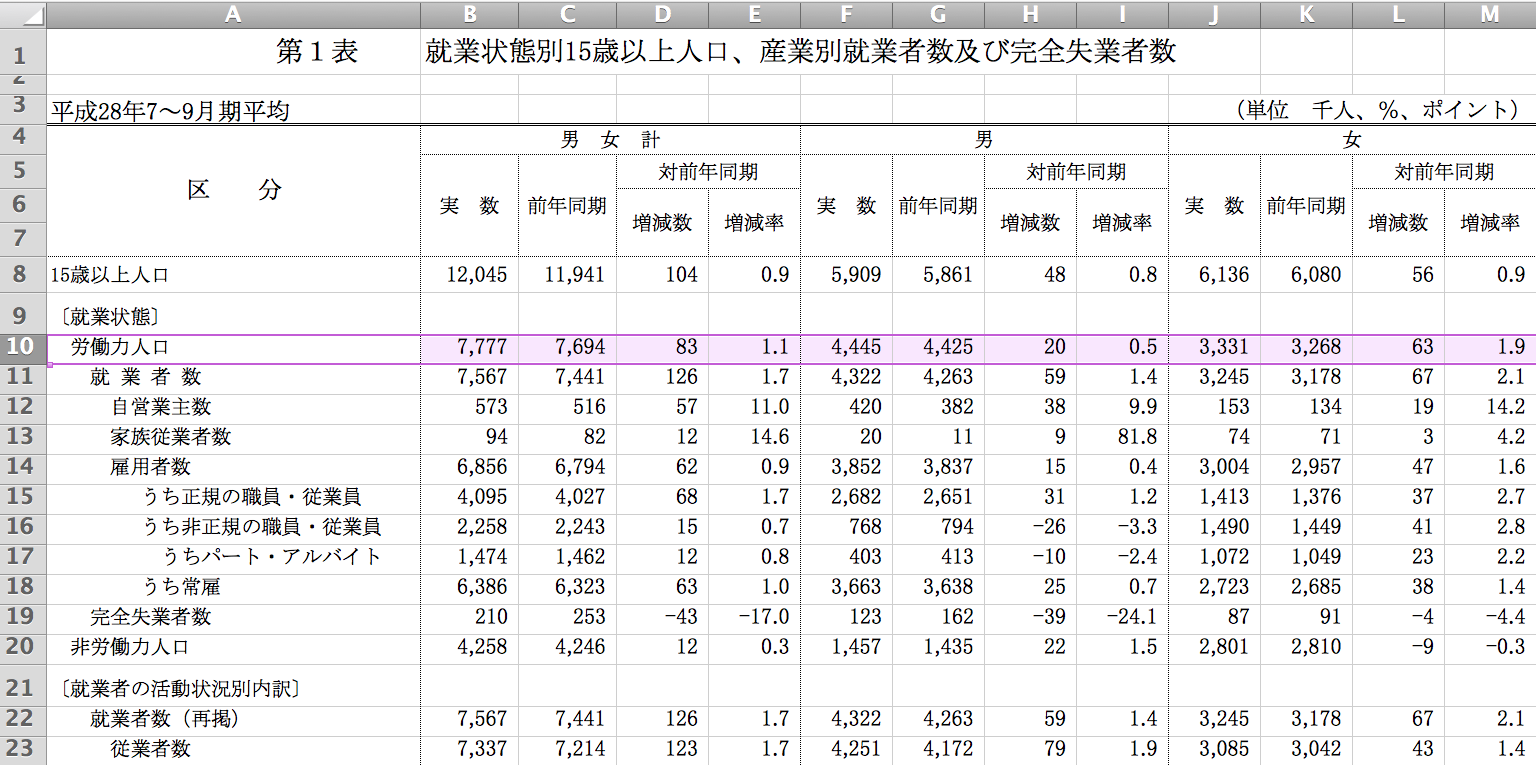Select the cell with rate 81.8
Image resolution: width=1536 pixels, height=765 pixels.
pos(1122,437)
